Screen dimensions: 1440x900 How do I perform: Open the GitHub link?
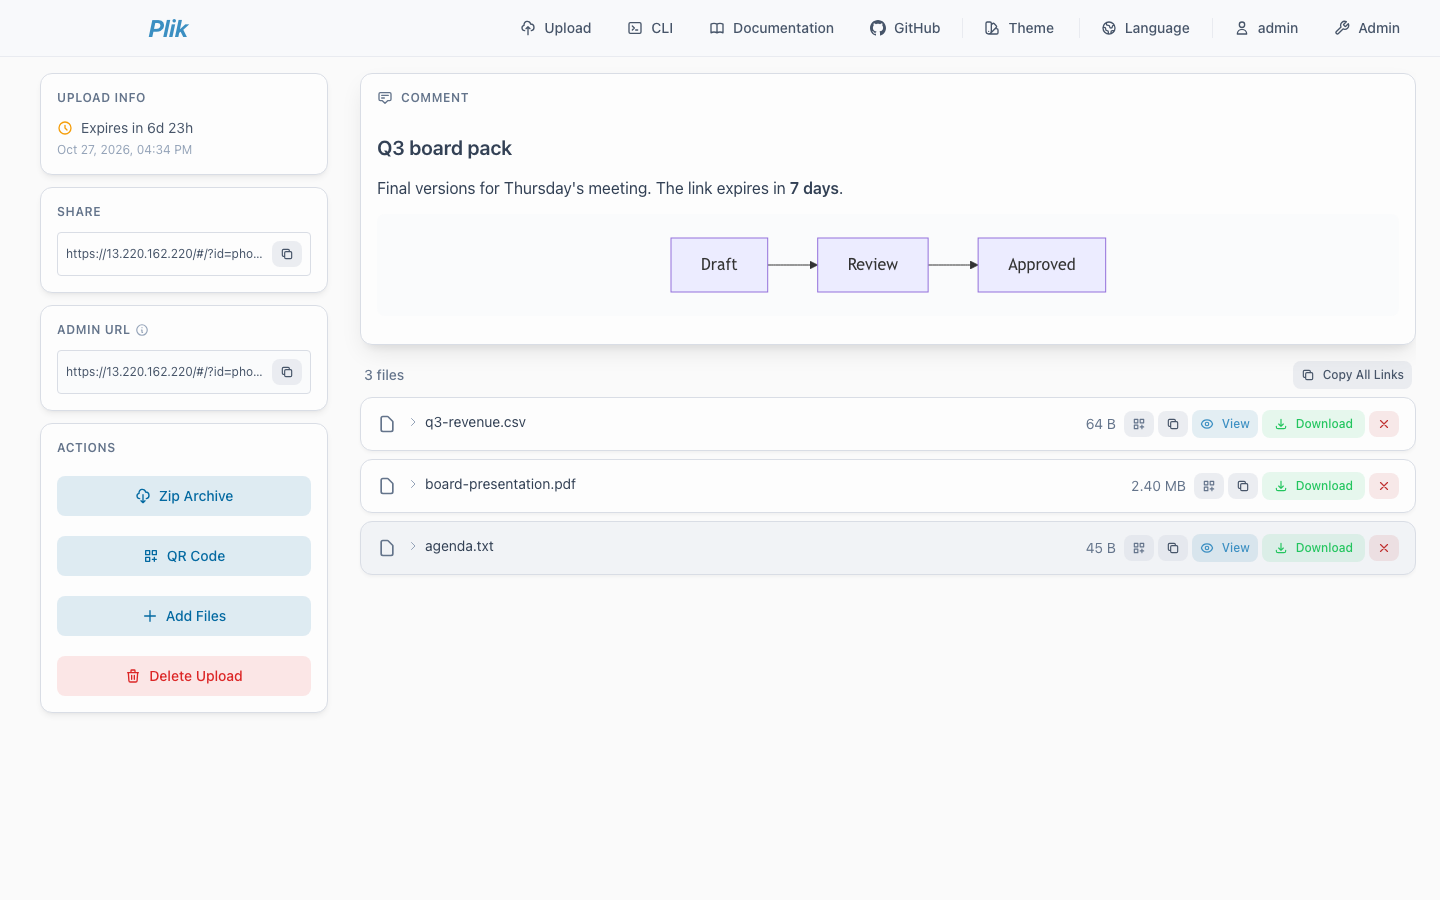tap(905, 28)
